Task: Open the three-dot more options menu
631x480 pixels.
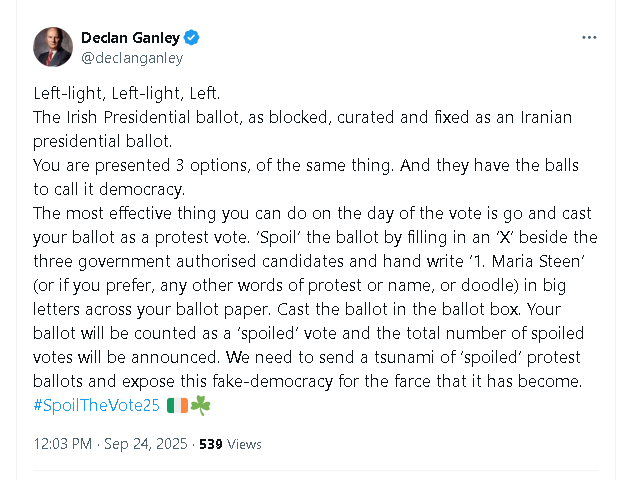Action: [x=589, y=38]
